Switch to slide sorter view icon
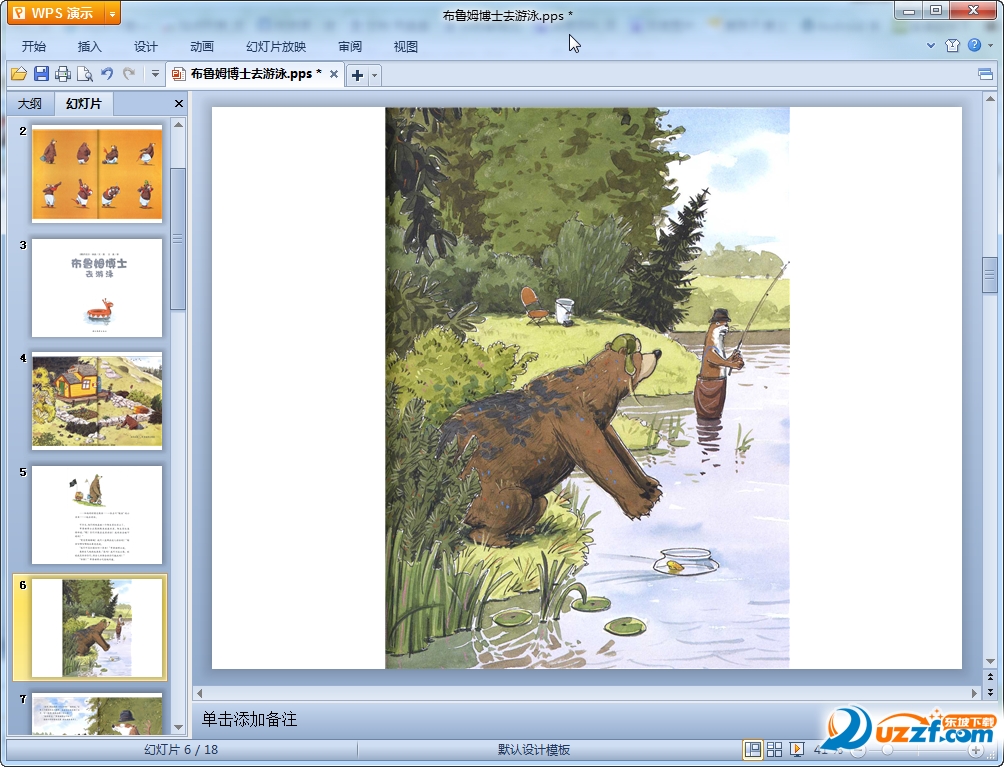The height and width of the screenshot is (767, 1004). [x=774, y=749]
